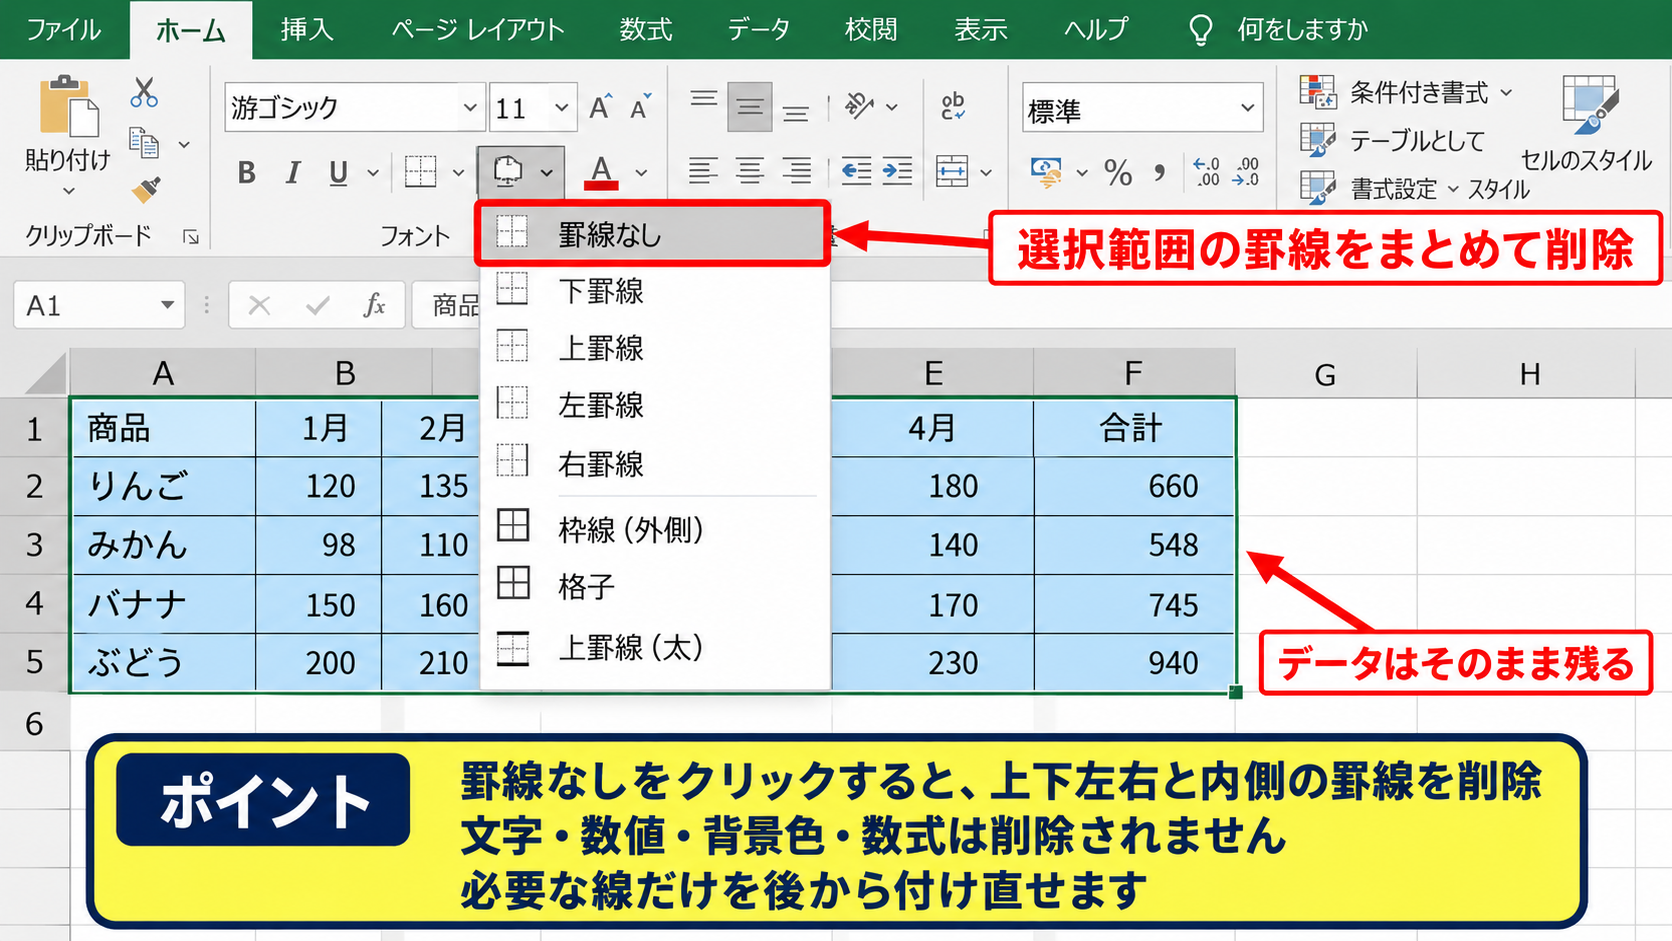Open the font color dropdown arrow
1672x941 pixels.
coord(641,172)
